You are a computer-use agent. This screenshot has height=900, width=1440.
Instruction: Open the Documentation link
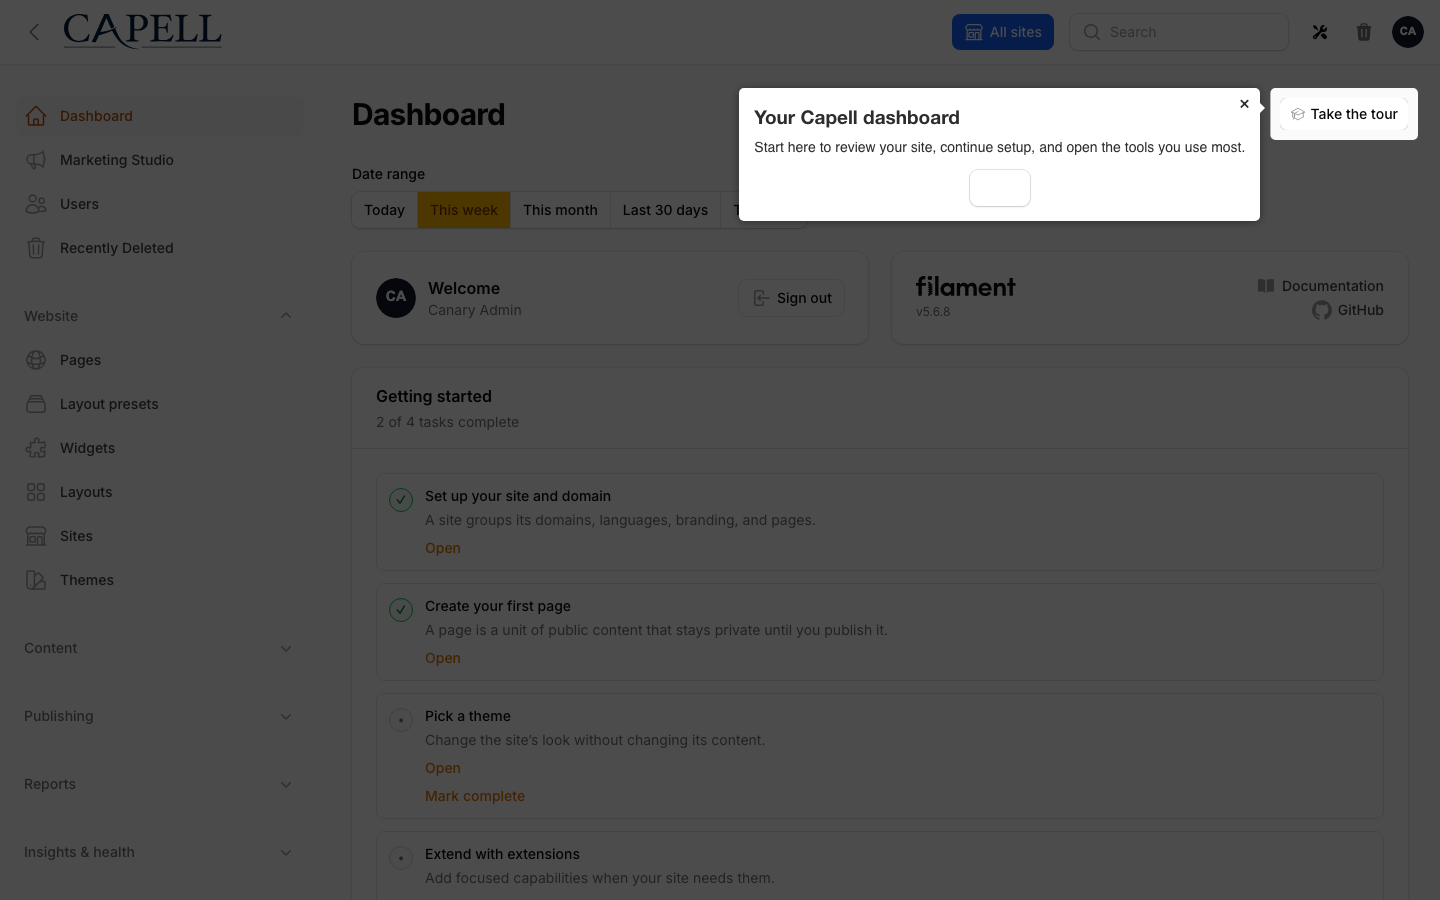coord(1321,286)
